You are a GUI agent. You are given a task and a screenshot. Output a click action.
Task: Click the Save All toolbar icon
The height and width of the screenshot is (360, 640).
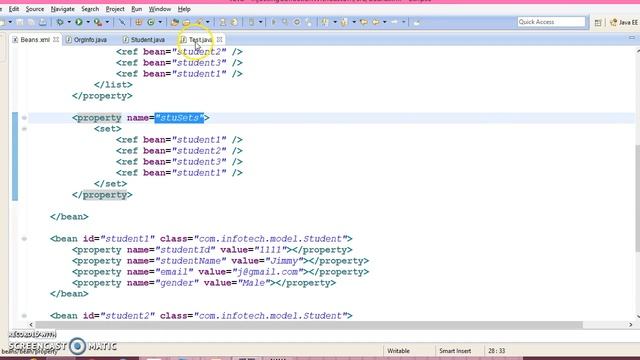coord(31,22)
